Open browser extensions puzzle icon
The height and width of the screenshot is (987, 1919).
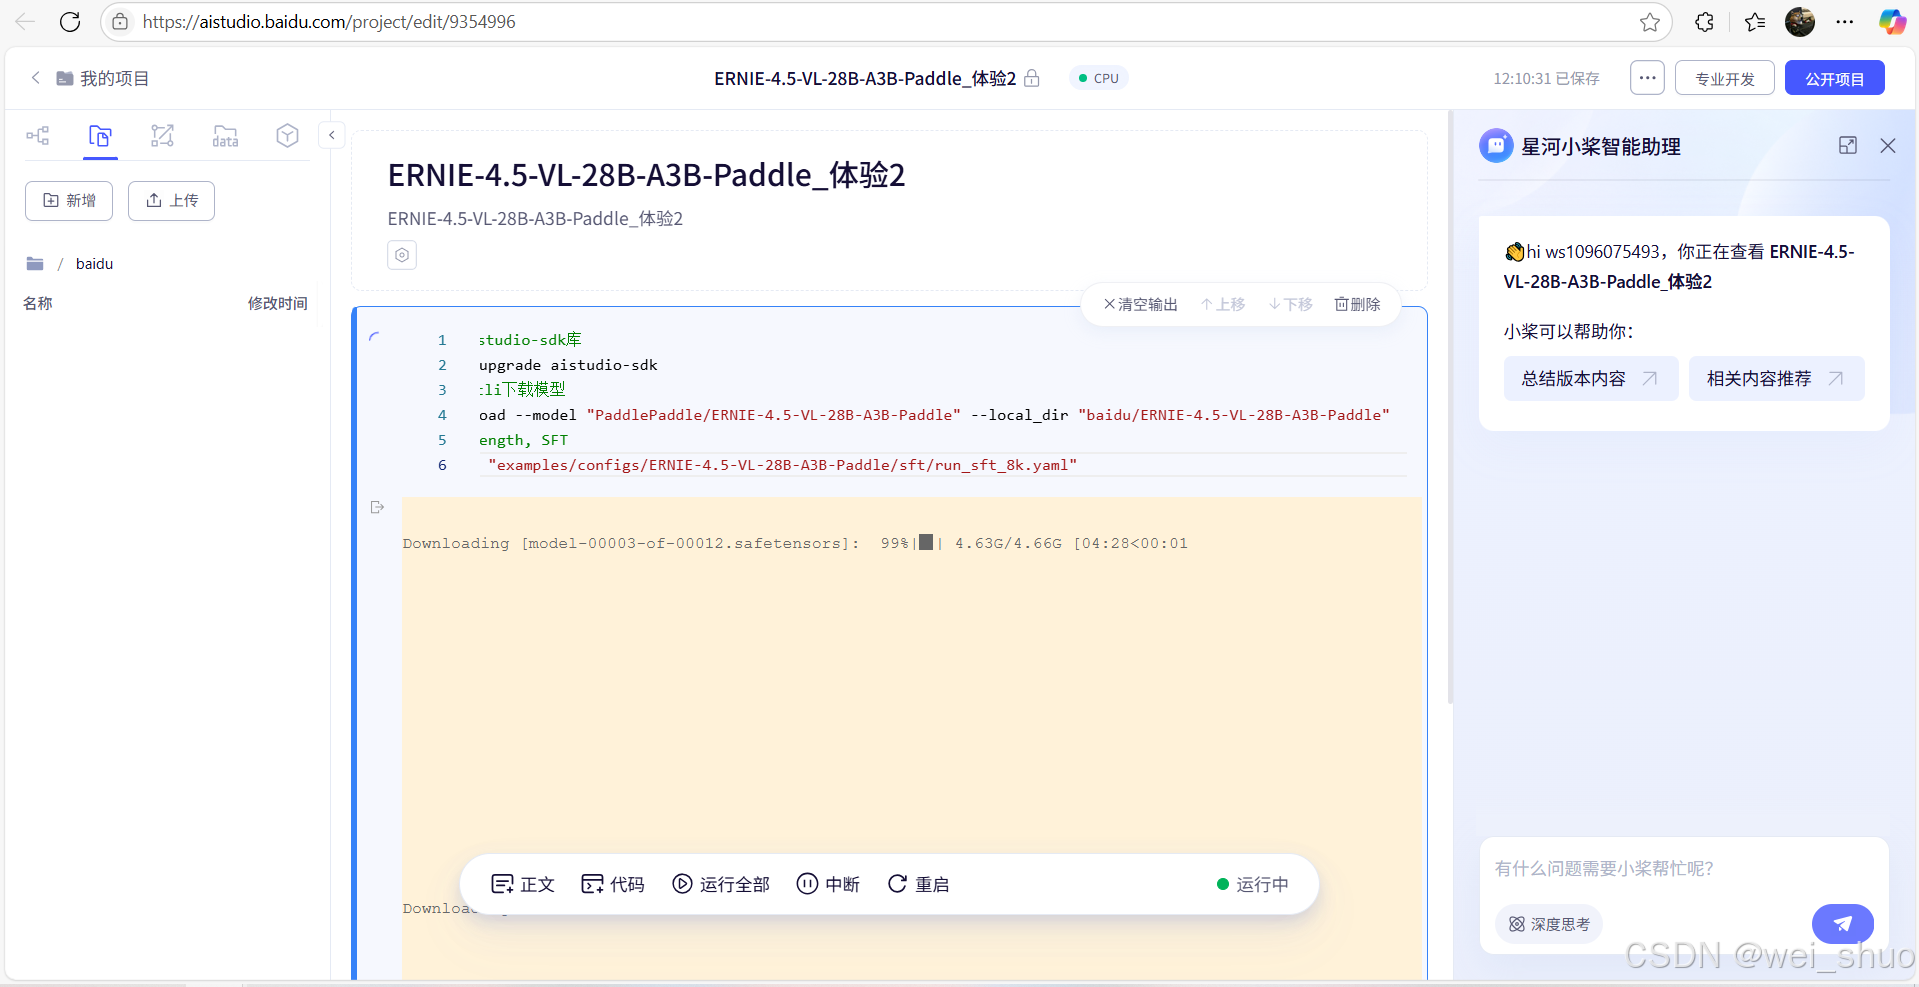click(x=1705, y=22)
